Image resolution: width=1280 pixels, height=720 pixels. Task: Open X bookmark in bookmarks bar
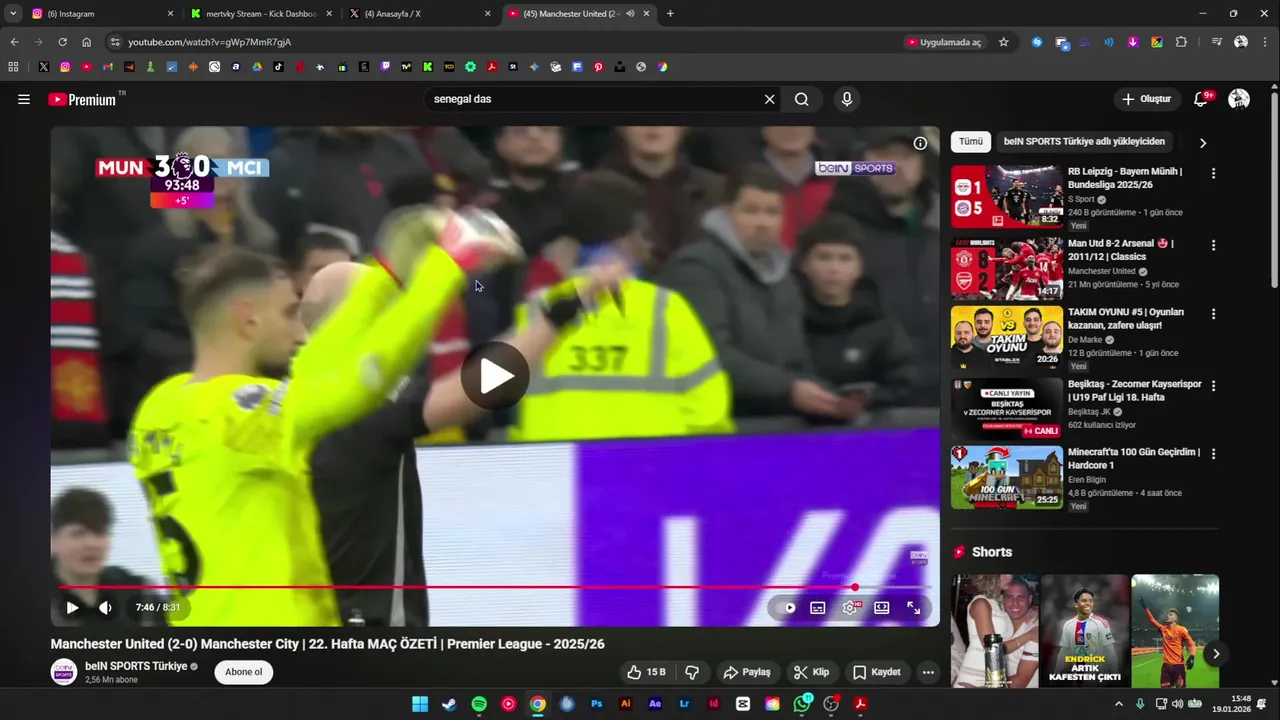click(x=44, y=67)
